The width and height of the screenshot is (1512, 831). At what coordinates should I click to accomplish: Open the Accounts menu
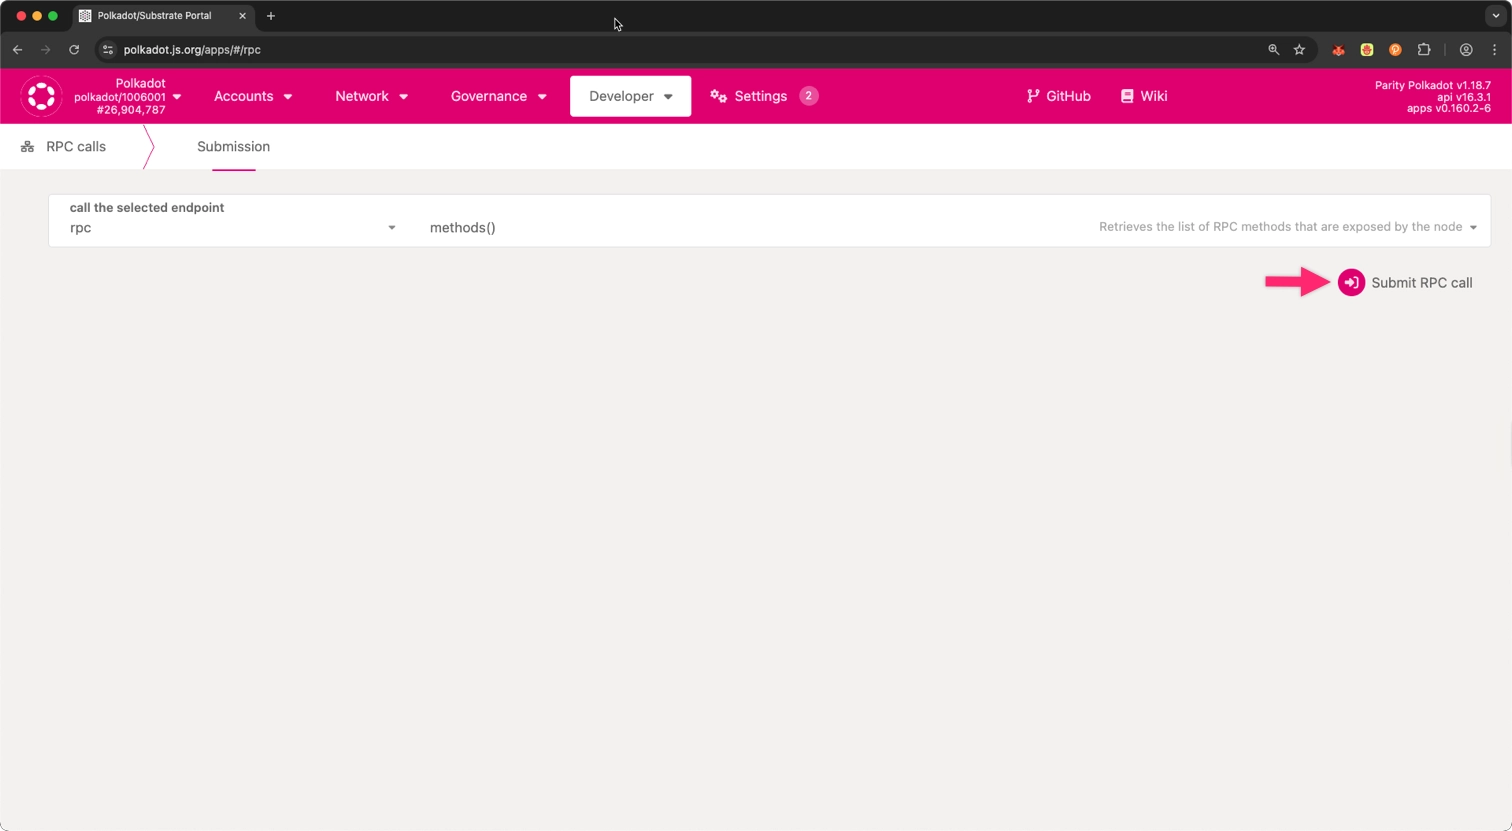tap(253, 96)
